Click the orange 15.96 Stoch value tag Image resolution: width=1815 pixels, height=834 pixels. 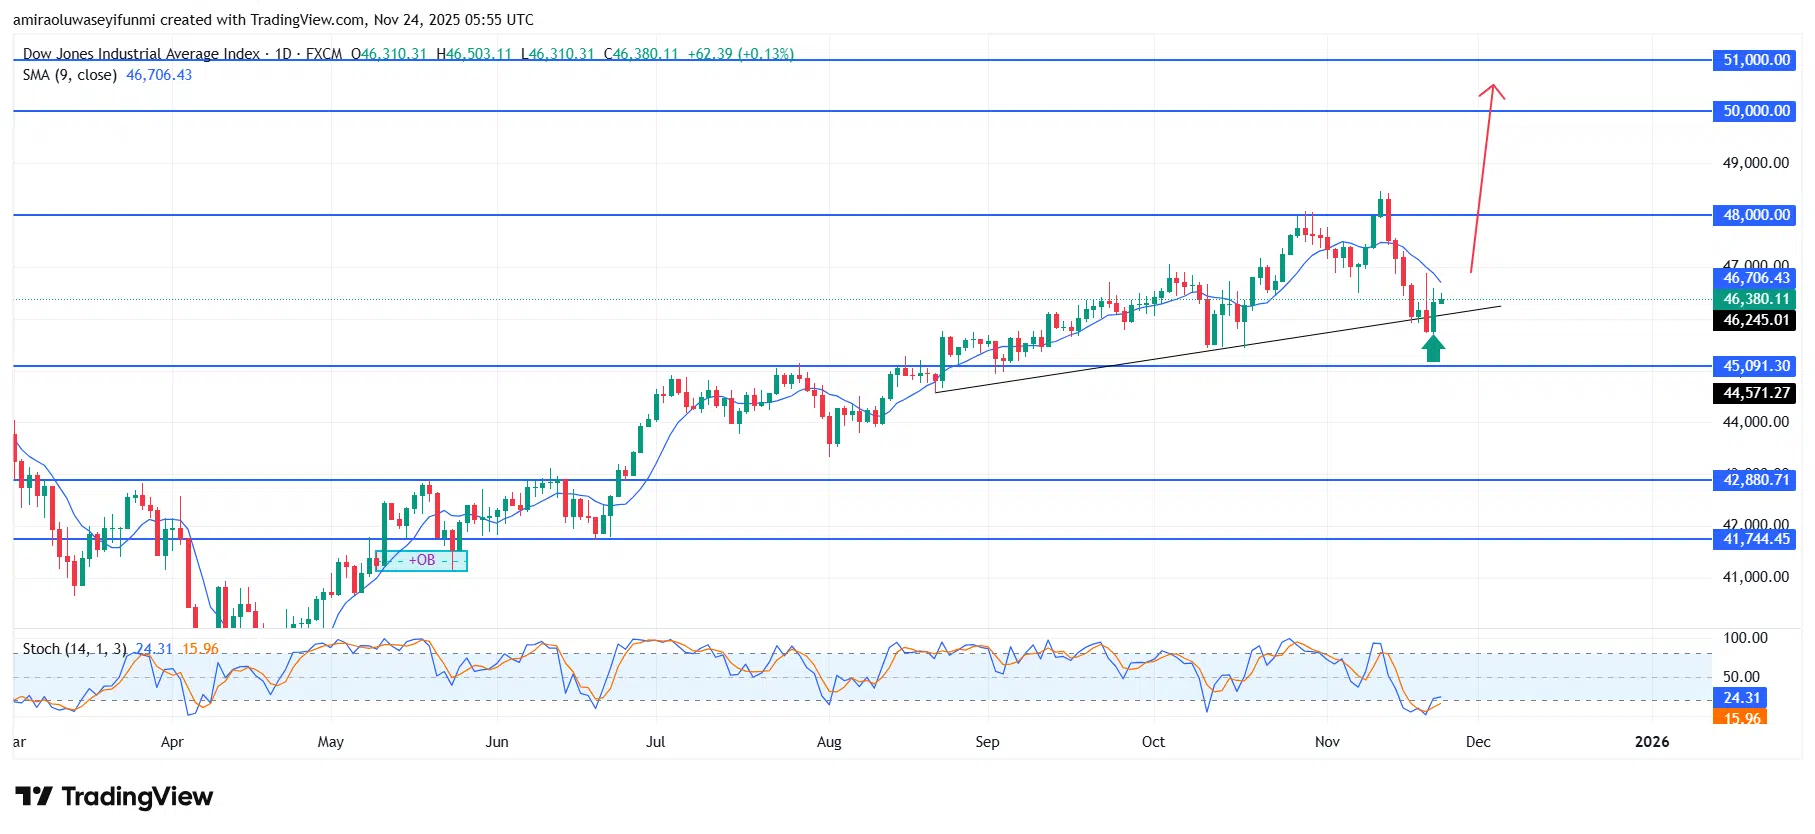pyautogui.click(x=1740, y=717)
